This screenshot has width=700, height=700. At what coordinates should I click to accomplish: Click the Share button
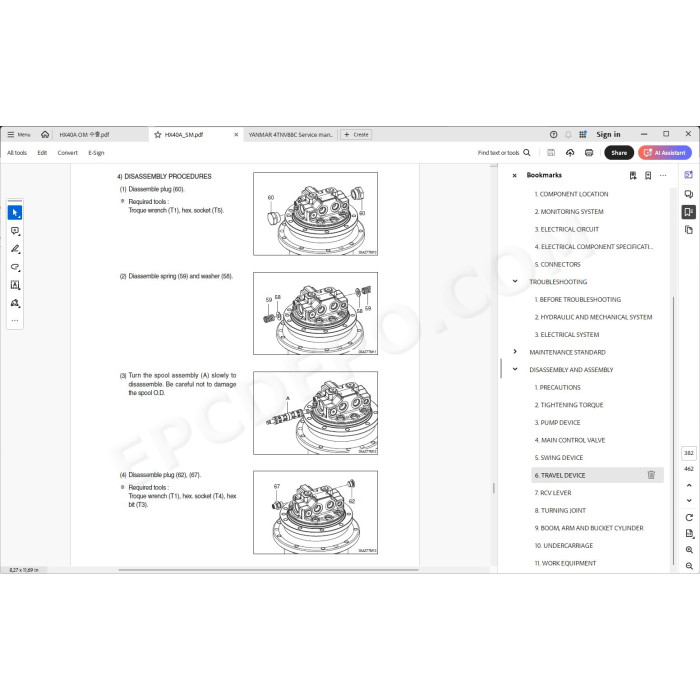(619, 153)
